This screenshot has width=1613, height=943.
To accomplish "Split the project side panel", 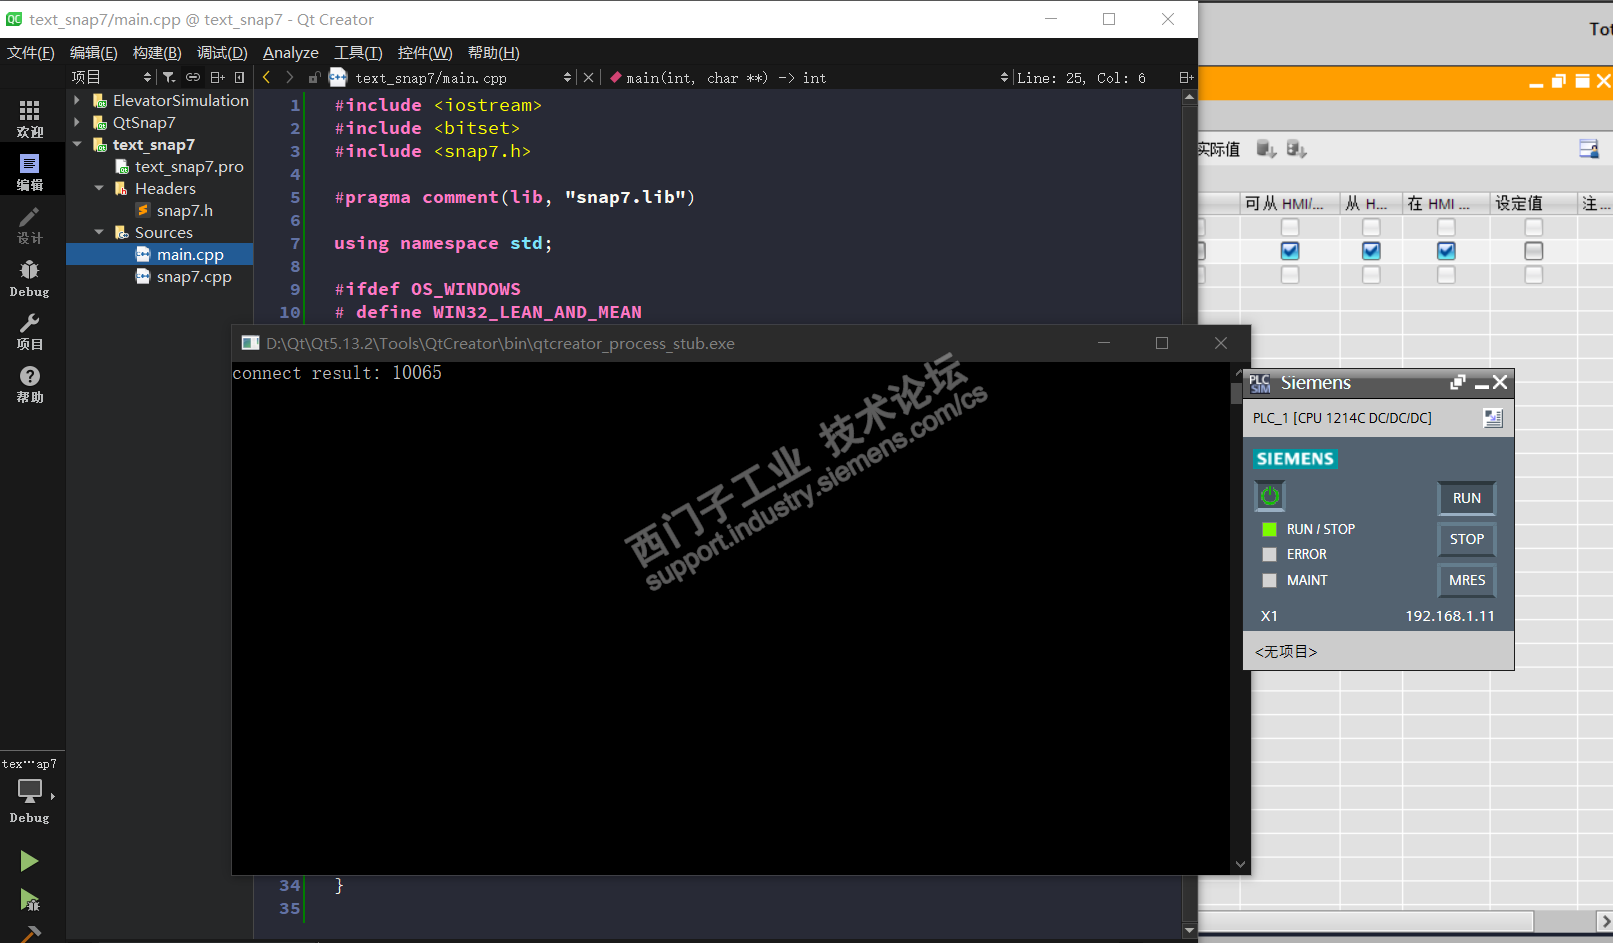I will (x=217, y=77).
